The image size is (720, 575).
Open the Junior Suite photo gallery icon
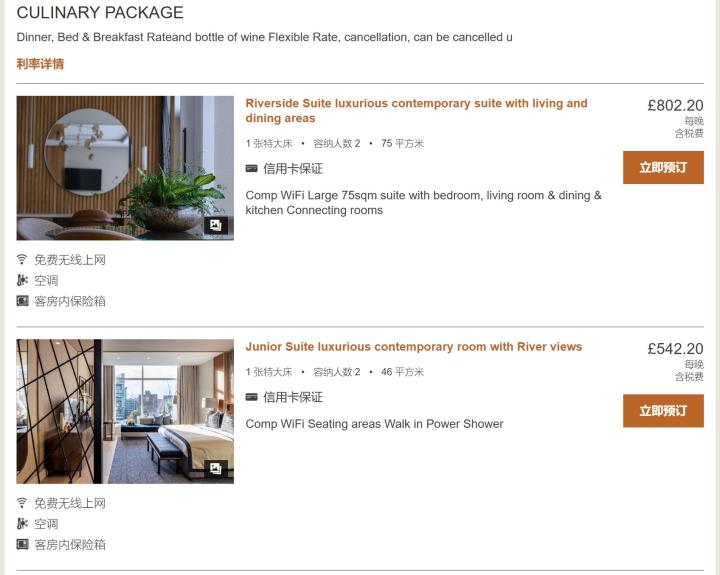point(216,468)
